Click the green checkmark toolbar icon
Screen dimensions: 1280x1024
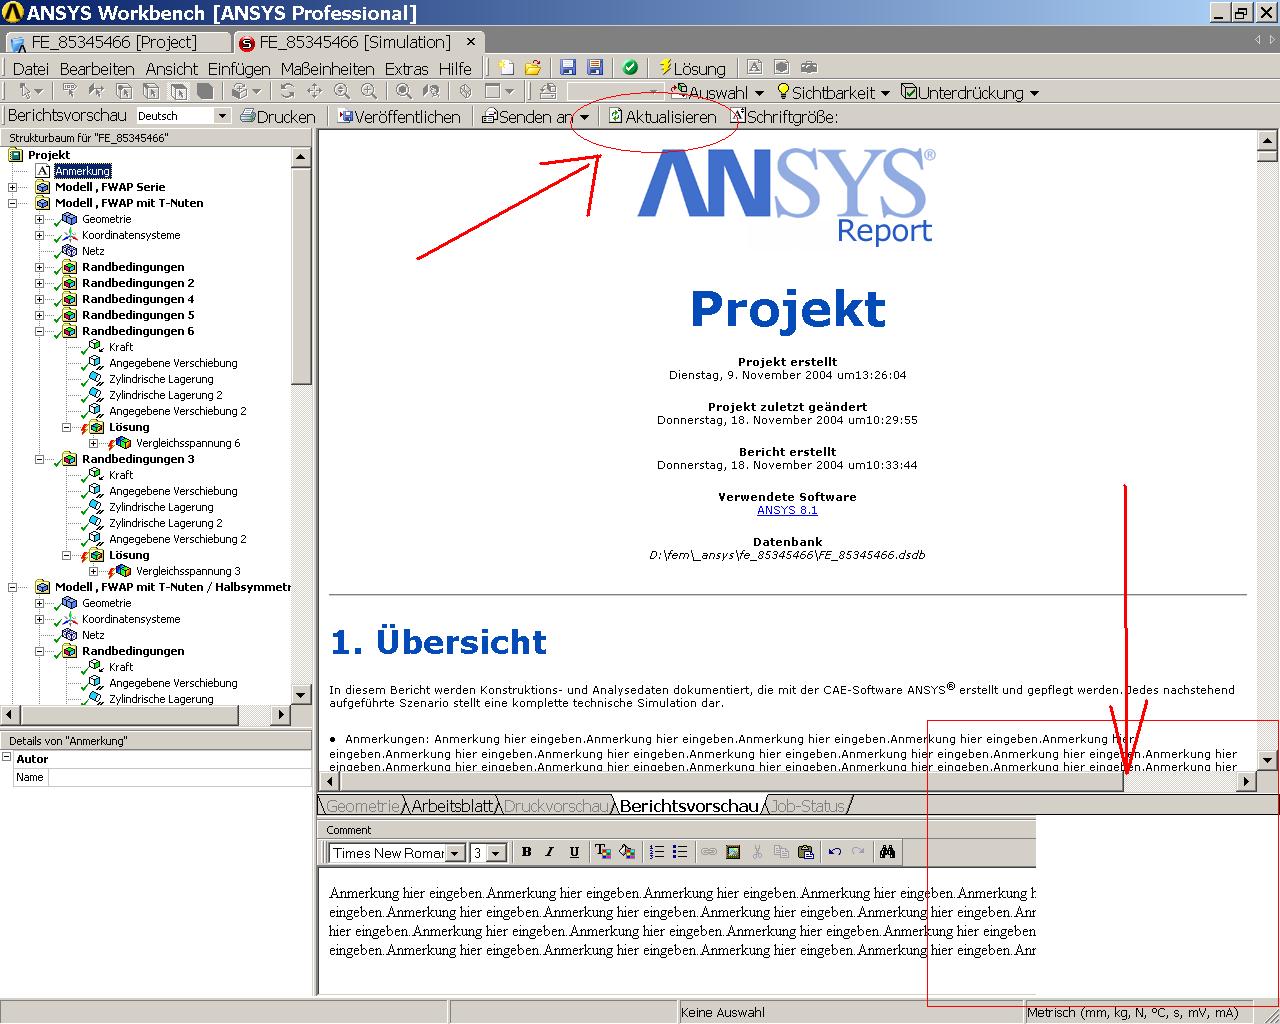pos(630,68)
